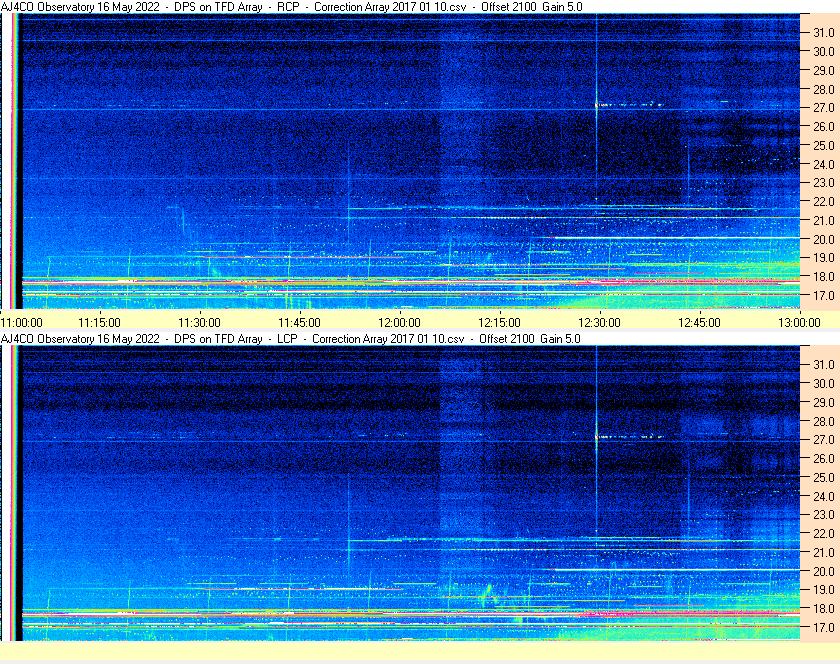Click the 26.0 frequency label on RCP plot
840x664 pixels.
click(x=824, y=126)
